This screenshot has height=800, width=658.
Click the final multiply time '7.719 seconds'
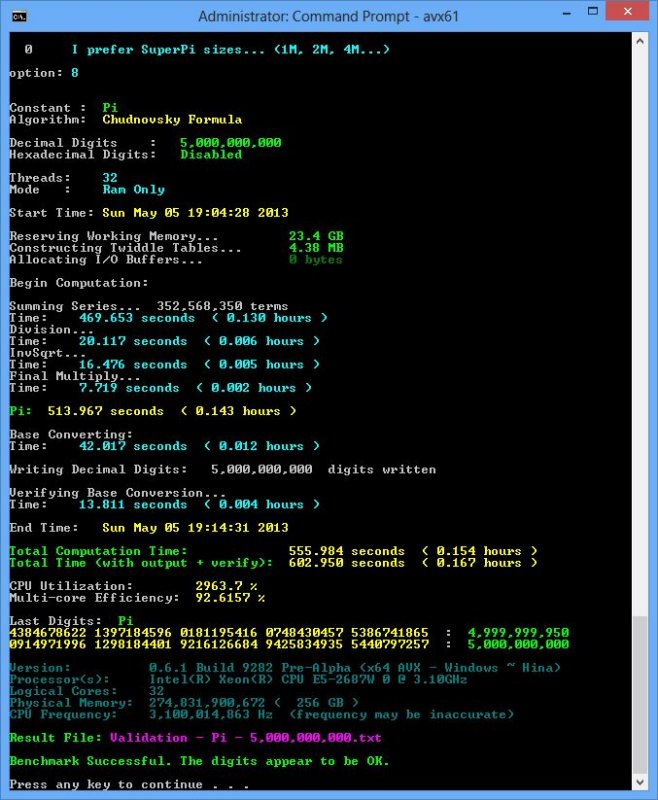pyautogui.click(x=129, y=388)
